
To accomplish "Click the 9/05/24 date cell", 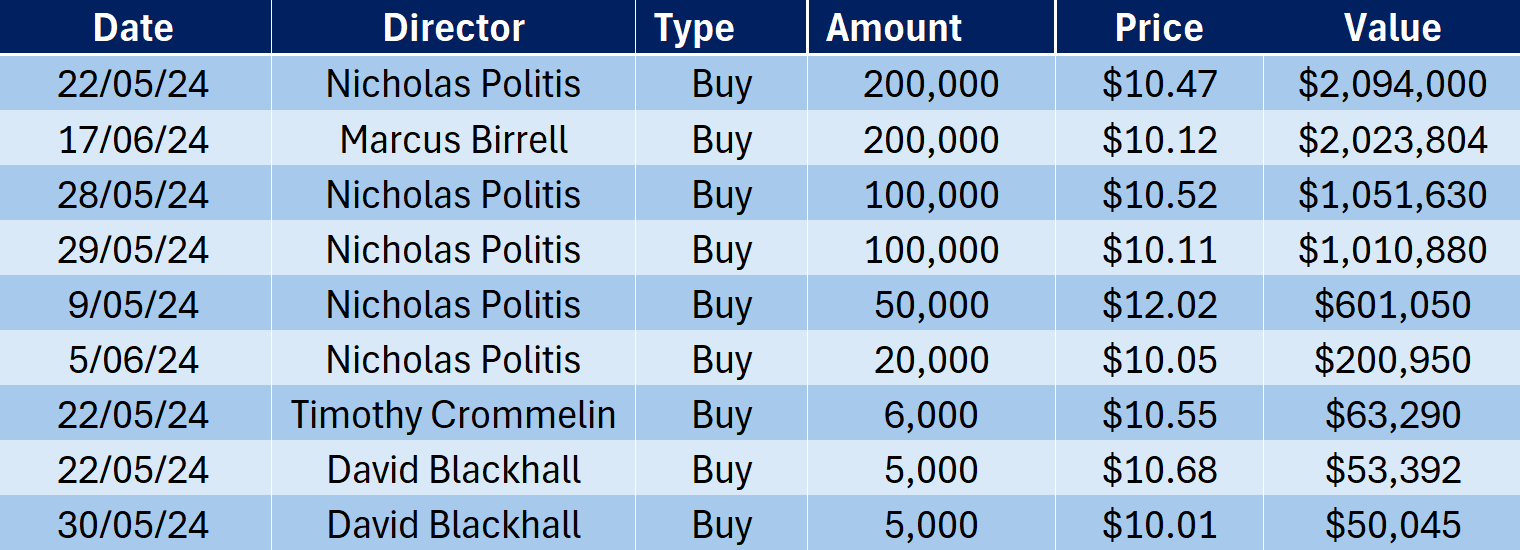I will 133,305.
